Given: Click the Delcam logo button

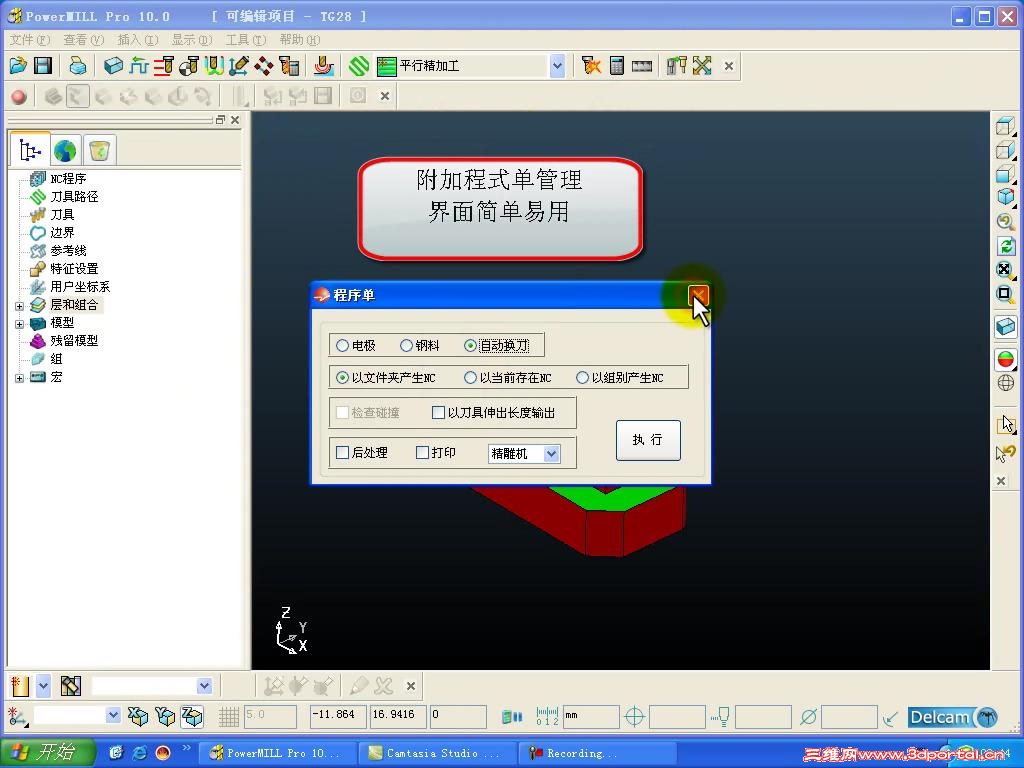Looking at the screenshot, I should coord(953,718).
